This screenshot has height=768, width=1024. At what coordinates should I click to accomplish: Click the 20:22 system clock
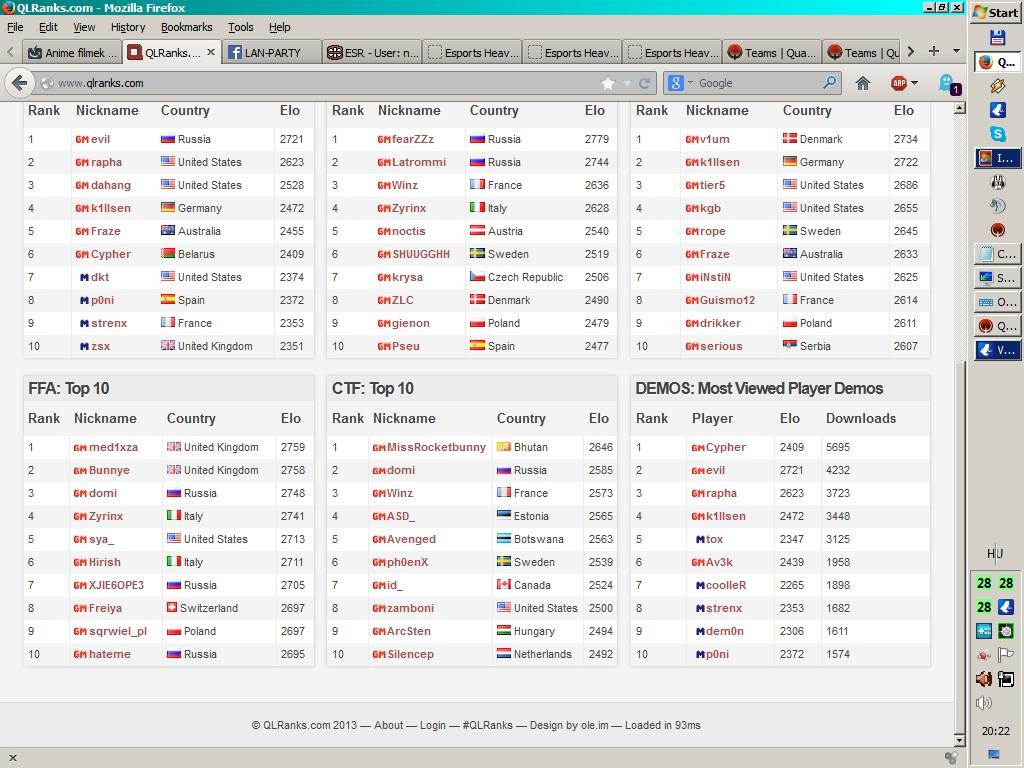pyautogui.click(x=995, y=731)
